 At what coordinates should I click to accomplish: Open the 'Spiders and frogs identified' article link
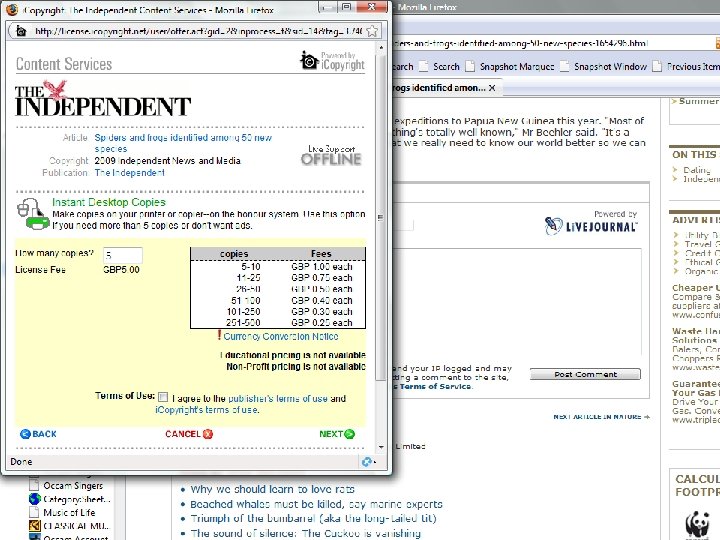pyautogui.click(x=183, y=143)
